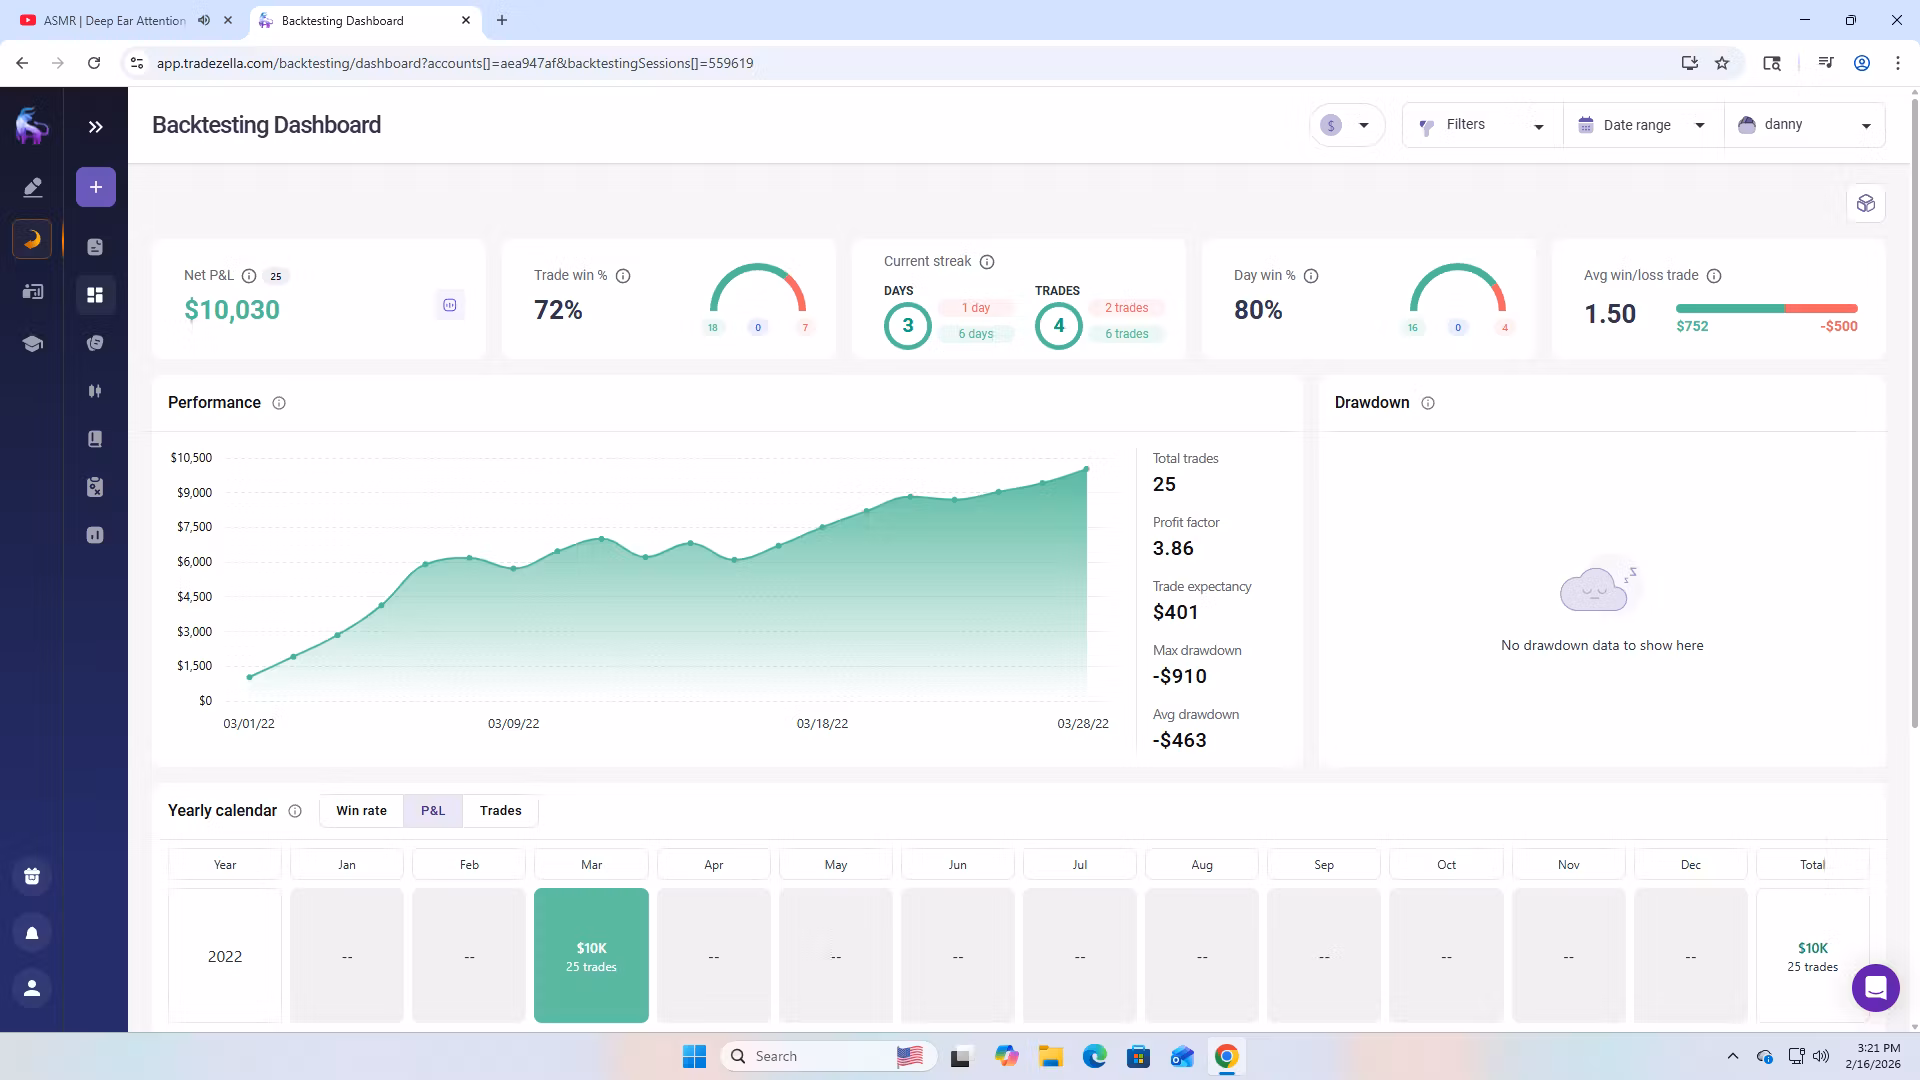1920x1080 pixels.
Task: Open the Date range dropdown
Action: click(1643, 125)
